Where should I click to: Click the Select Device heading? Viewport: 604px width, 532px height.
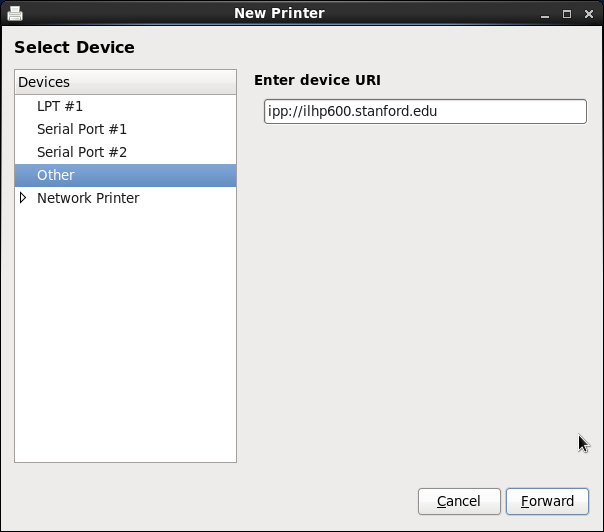pyautogui.click(x=74, y=47)
